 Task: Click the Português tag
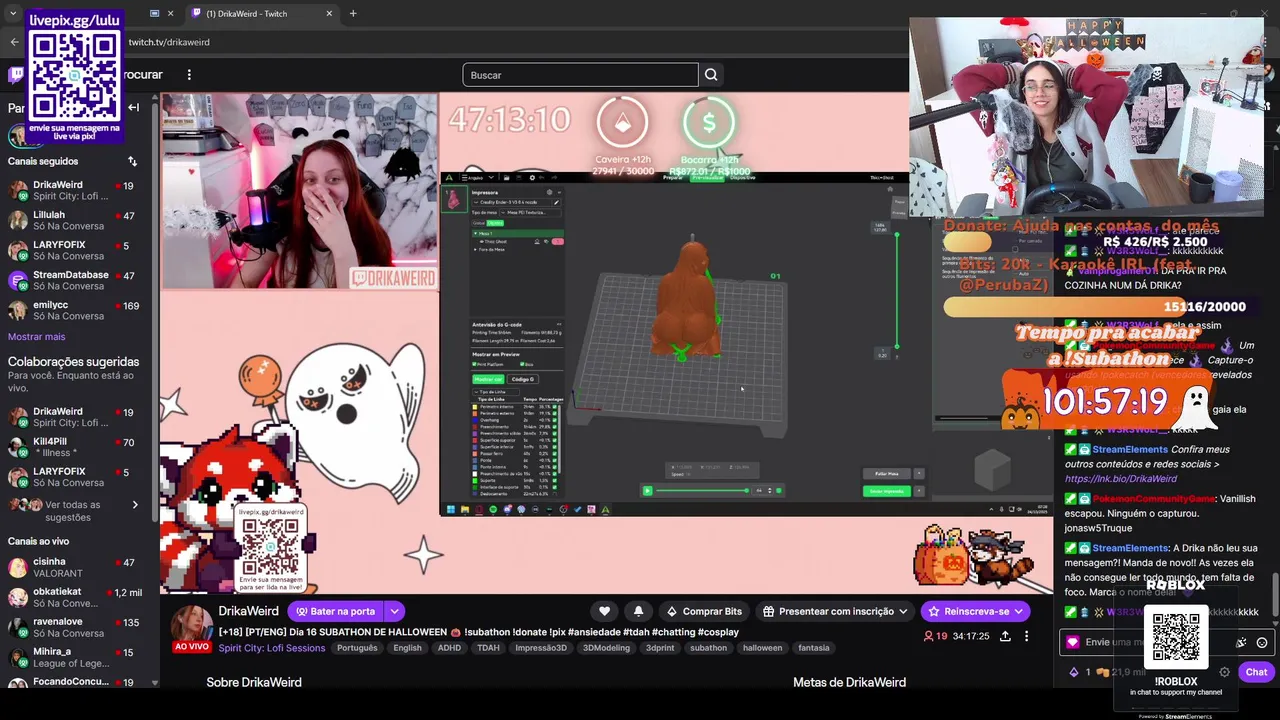(x=357, y=648)
